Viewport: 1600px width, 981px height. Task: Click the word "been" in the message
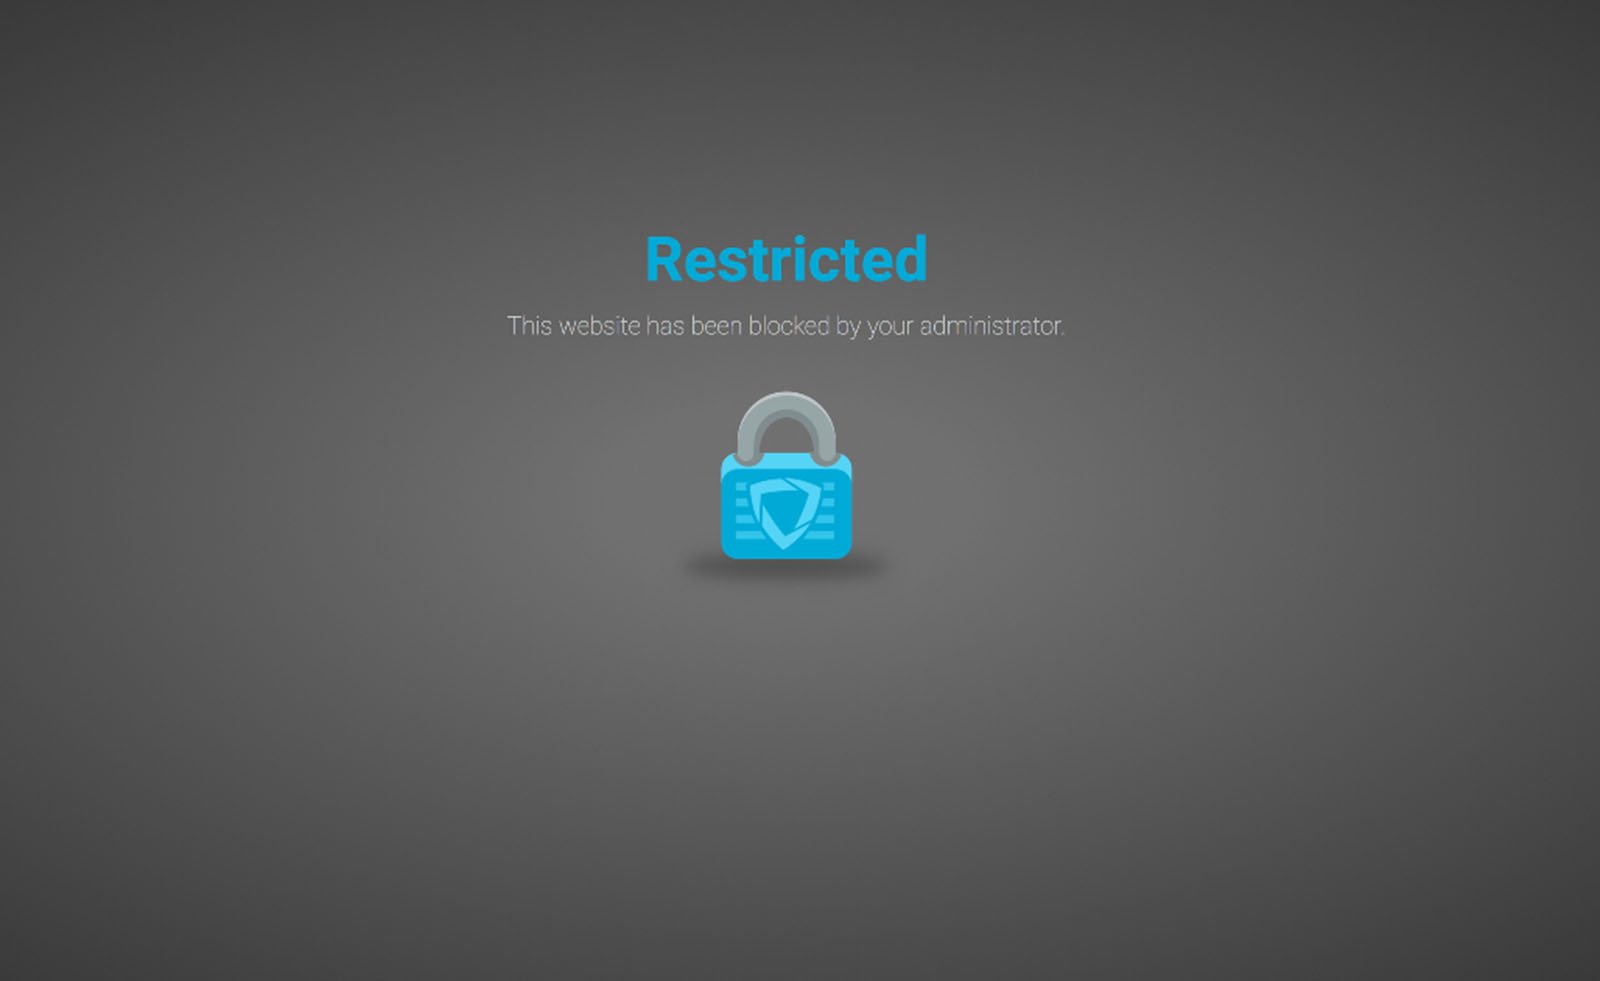click(x=716, y=326)
